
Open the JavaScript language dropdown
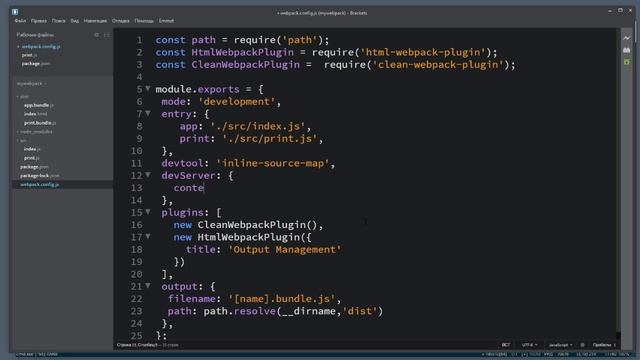click(560, 345)
